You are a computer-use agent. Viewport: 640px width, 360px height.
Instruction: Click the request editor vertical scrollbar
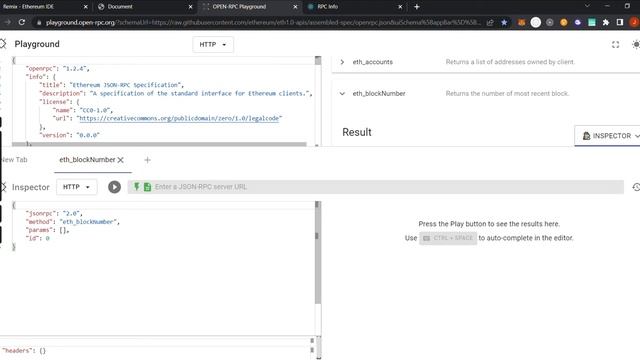[318, 252]
